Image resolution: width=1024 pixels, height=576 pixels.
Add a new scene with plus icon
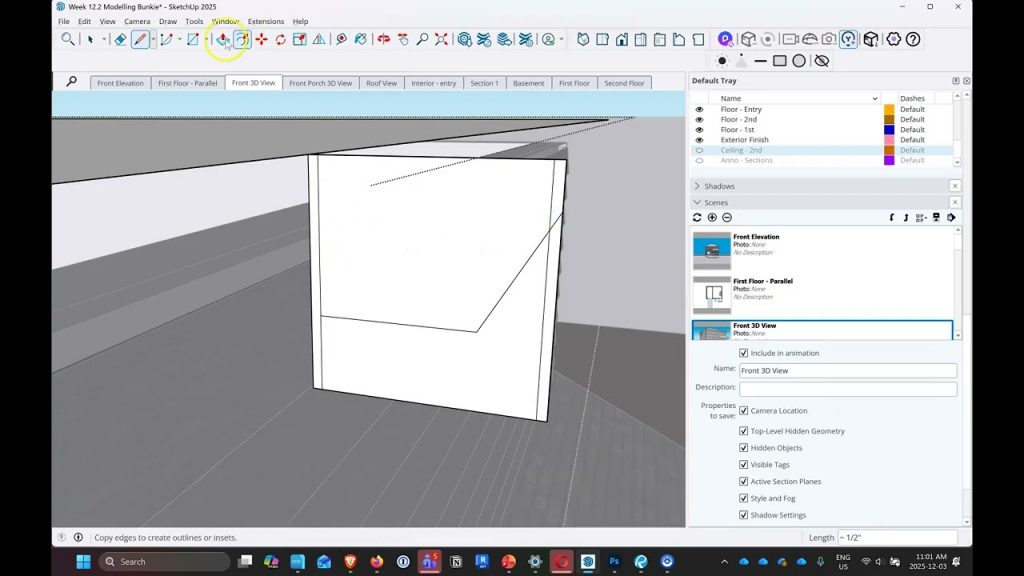click(712, 217)
